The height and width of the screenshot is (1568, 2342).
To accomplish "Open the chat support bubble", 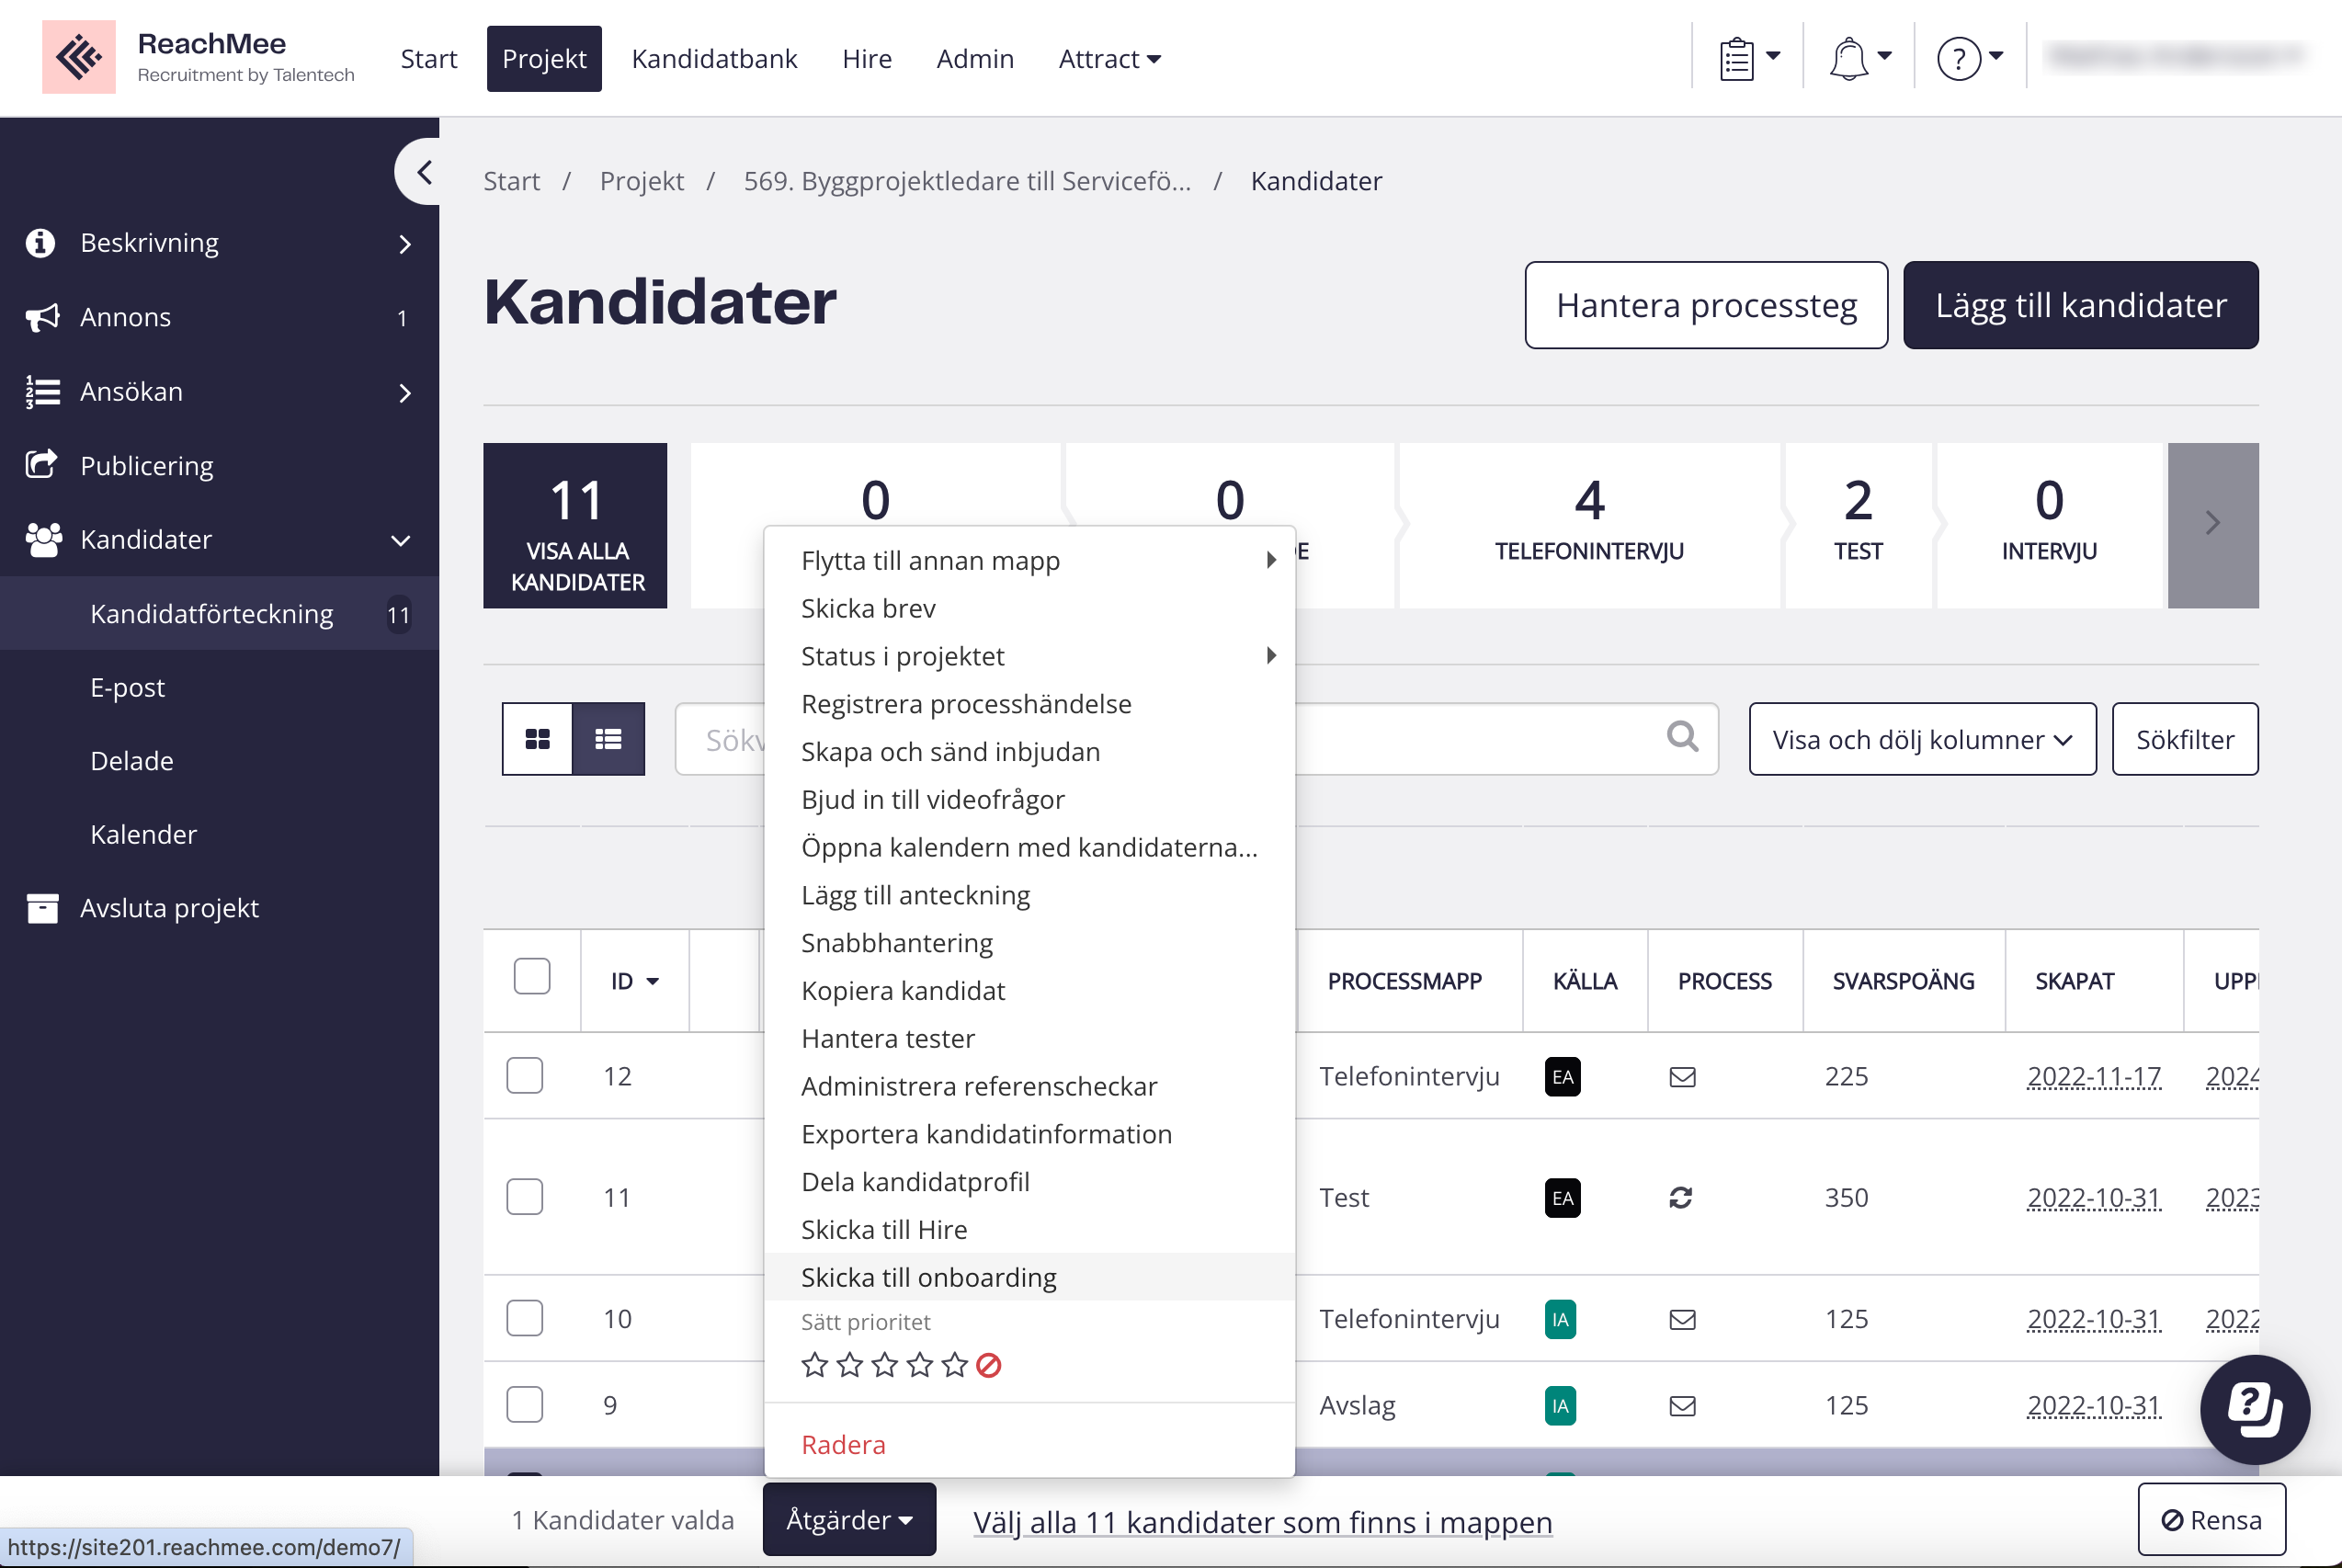I will point(2254,1409).
